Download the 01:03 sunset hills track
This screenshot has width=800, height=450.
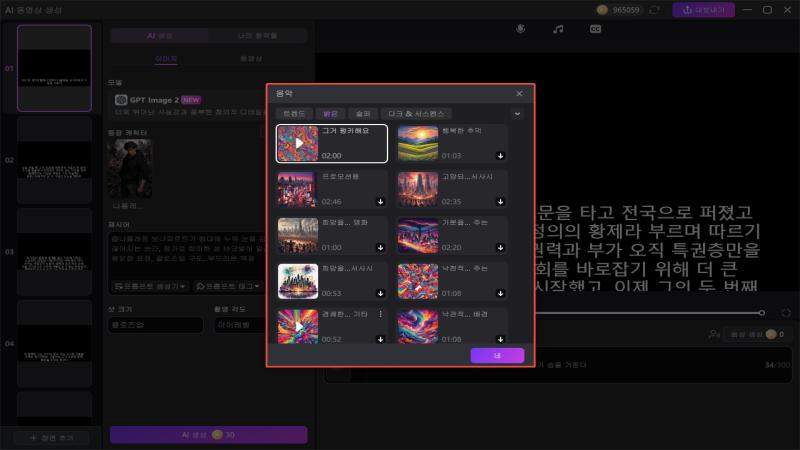[501, 156]
